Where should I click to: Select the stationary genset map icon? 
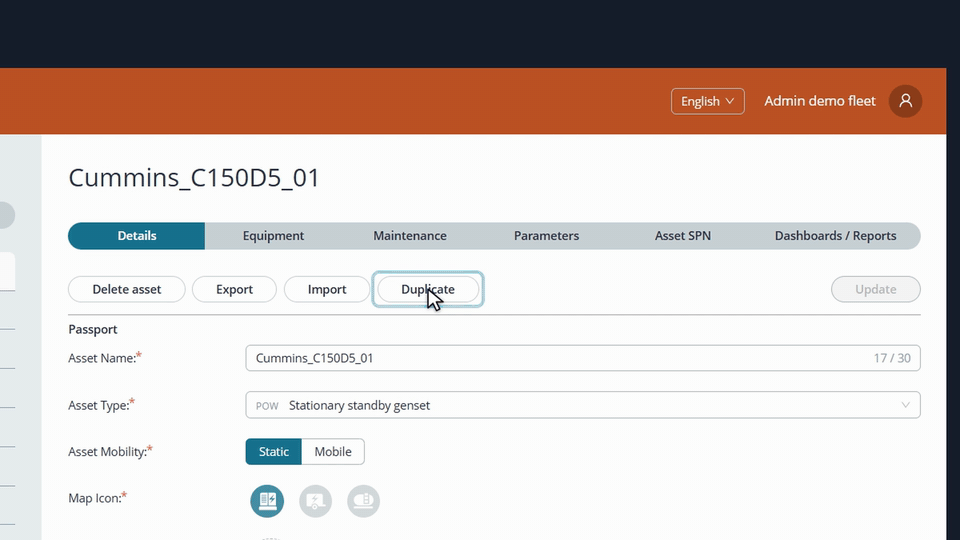point(267,501)
